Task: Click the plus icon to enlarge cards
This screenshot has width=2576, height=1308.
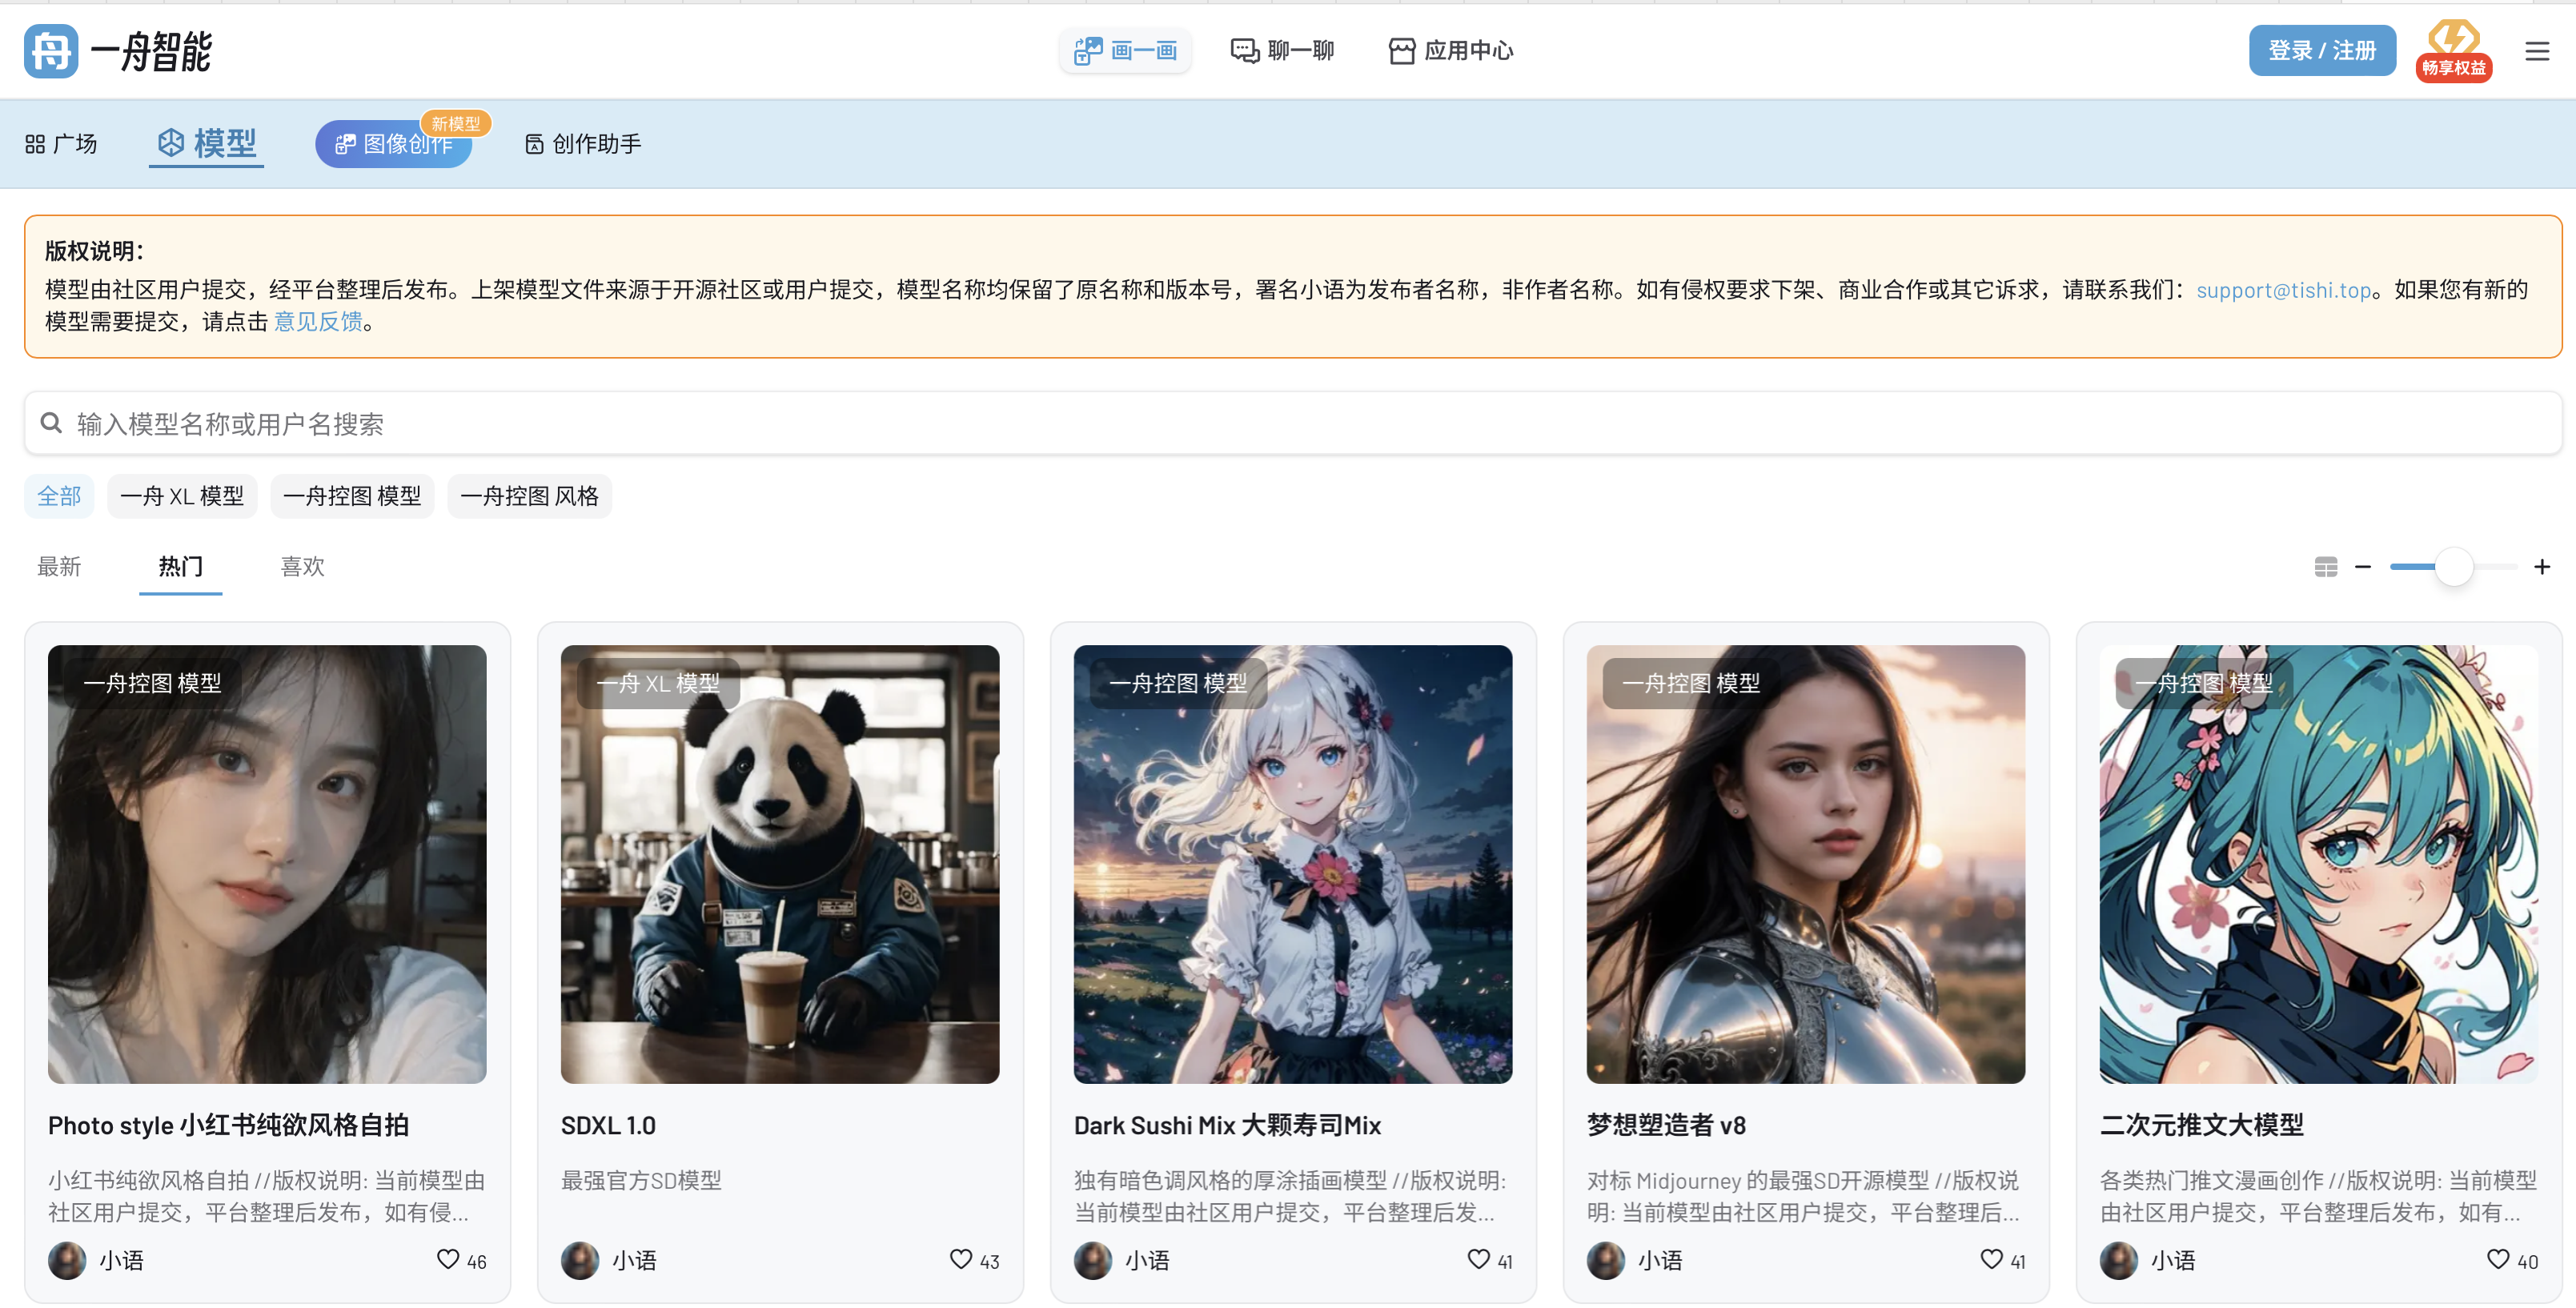Action: pos(2541,567)
